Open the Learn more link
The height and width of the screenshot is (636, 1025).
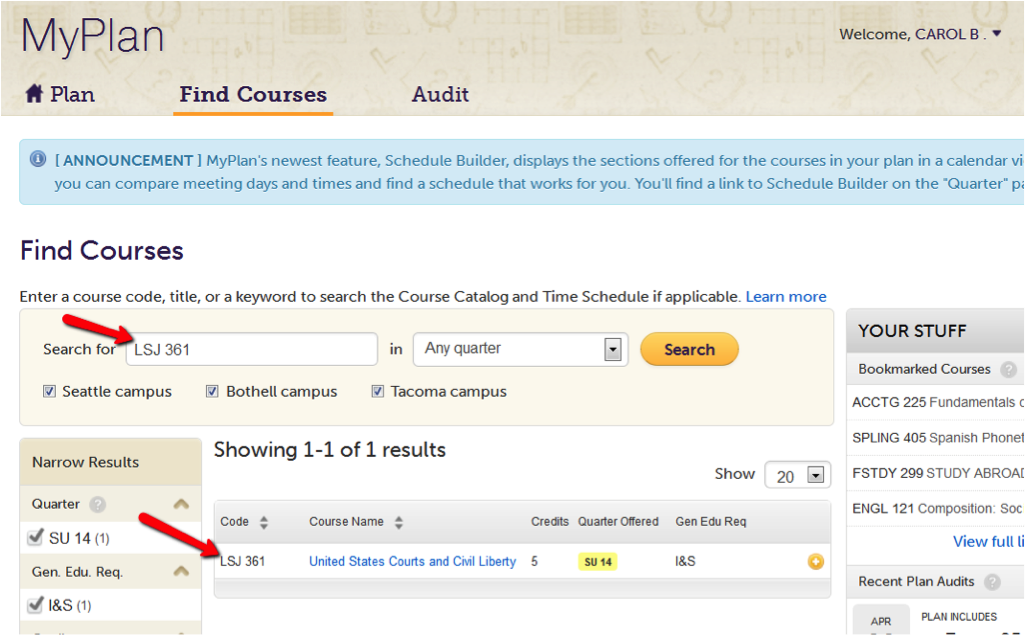click(x=786, y=297)
